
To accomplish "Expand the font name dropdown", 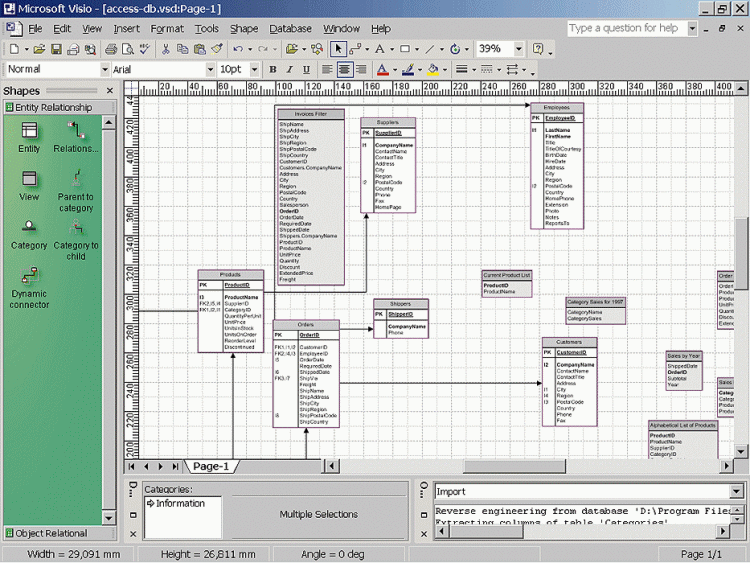I will [209, 70].
